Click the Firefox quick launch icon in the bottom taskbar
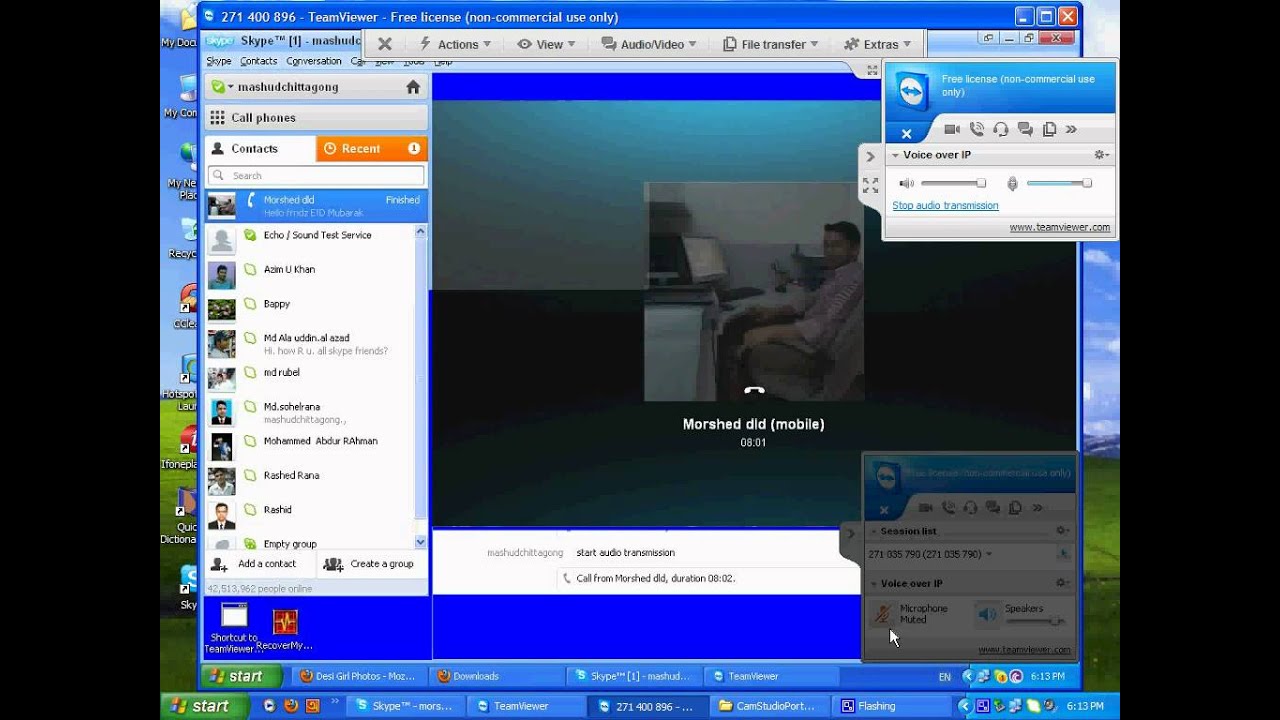The height and width of the screenshot is (720, 1280). click(x=291, y=706)
